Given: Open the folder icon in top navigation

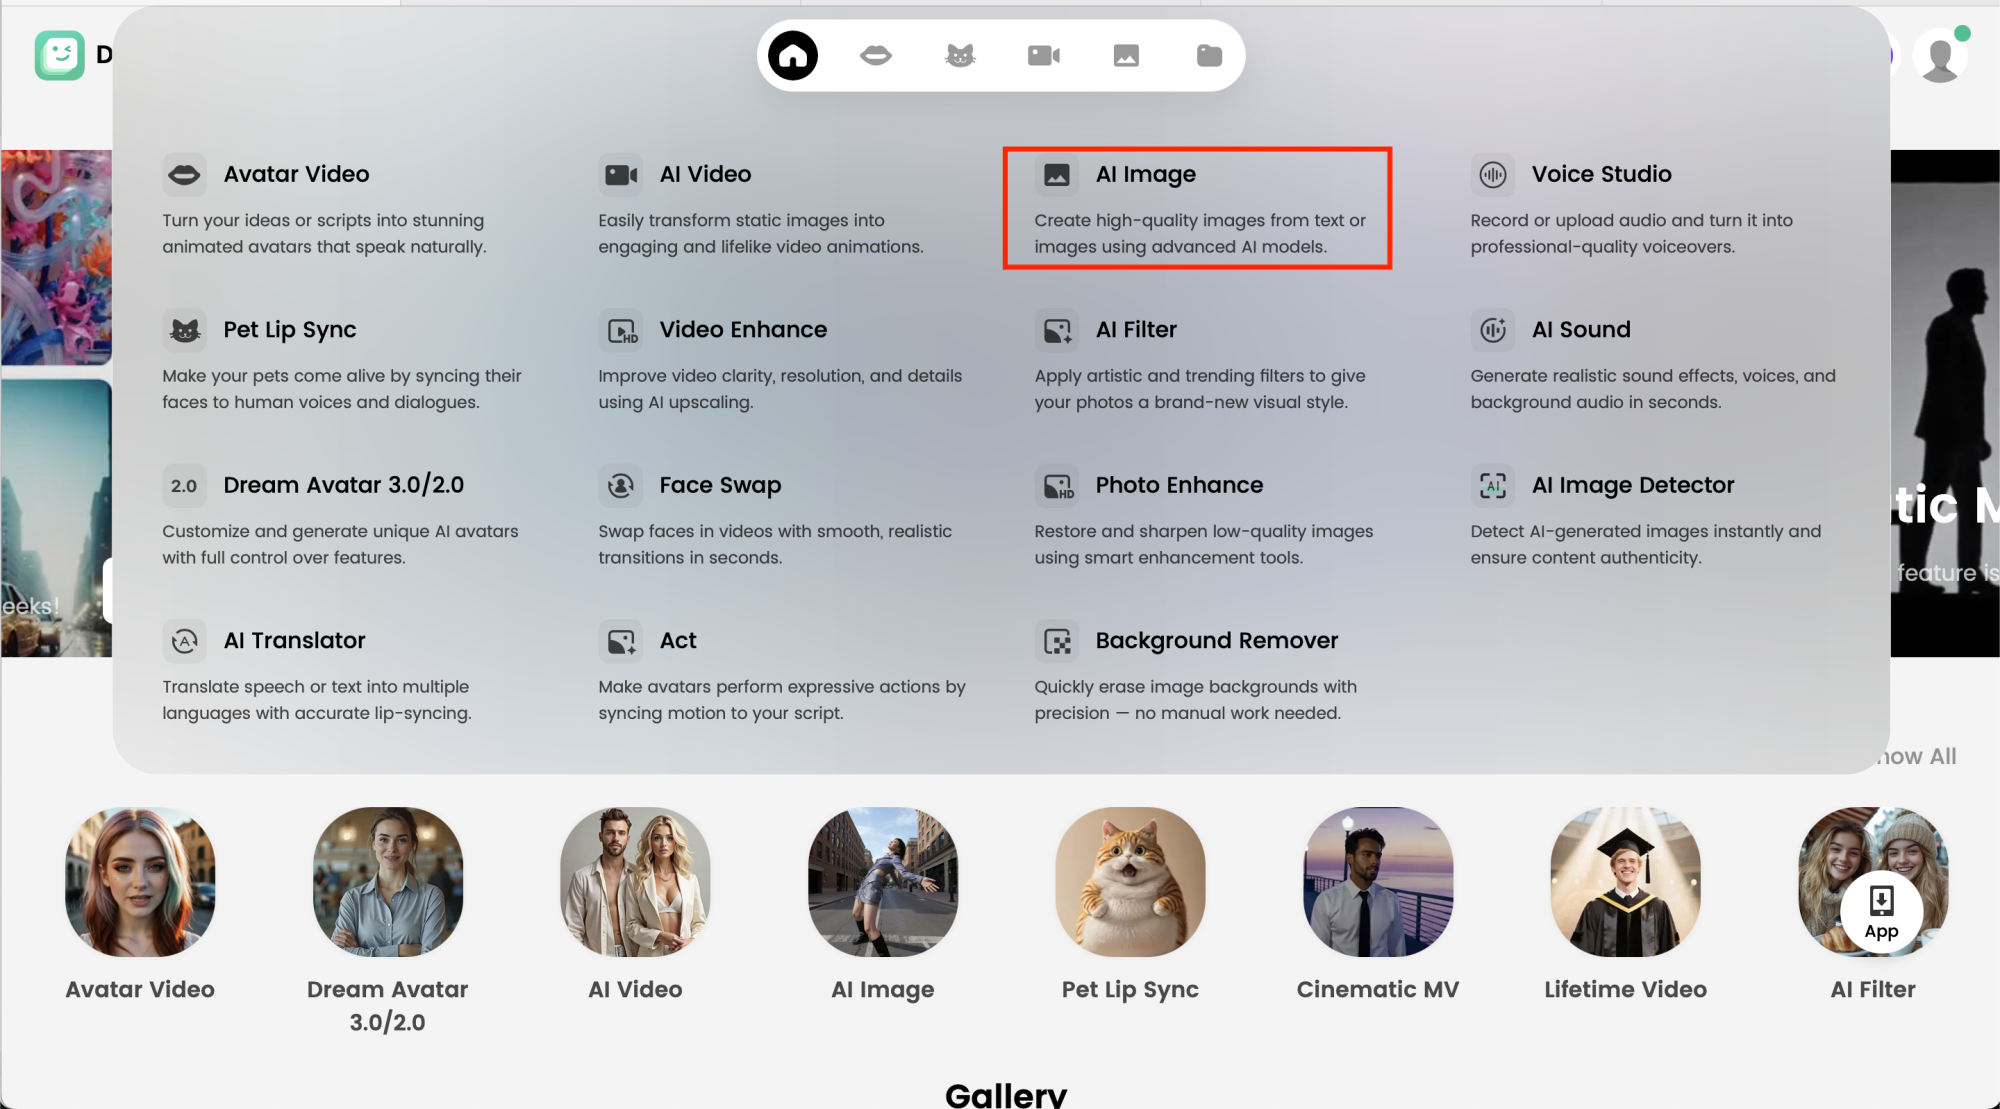Looking at the screenshot, I should click(x=1209, y=55).
